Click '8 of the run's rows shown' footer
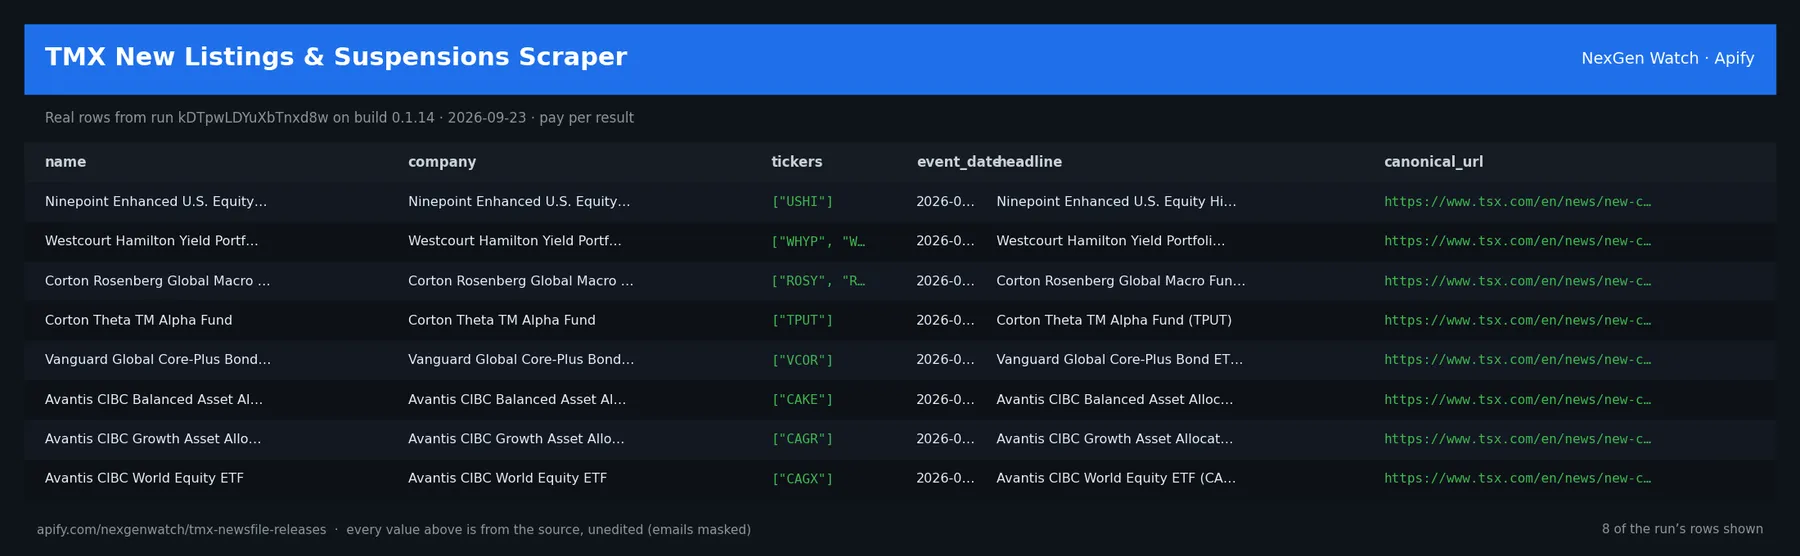 coord(1682,529)
